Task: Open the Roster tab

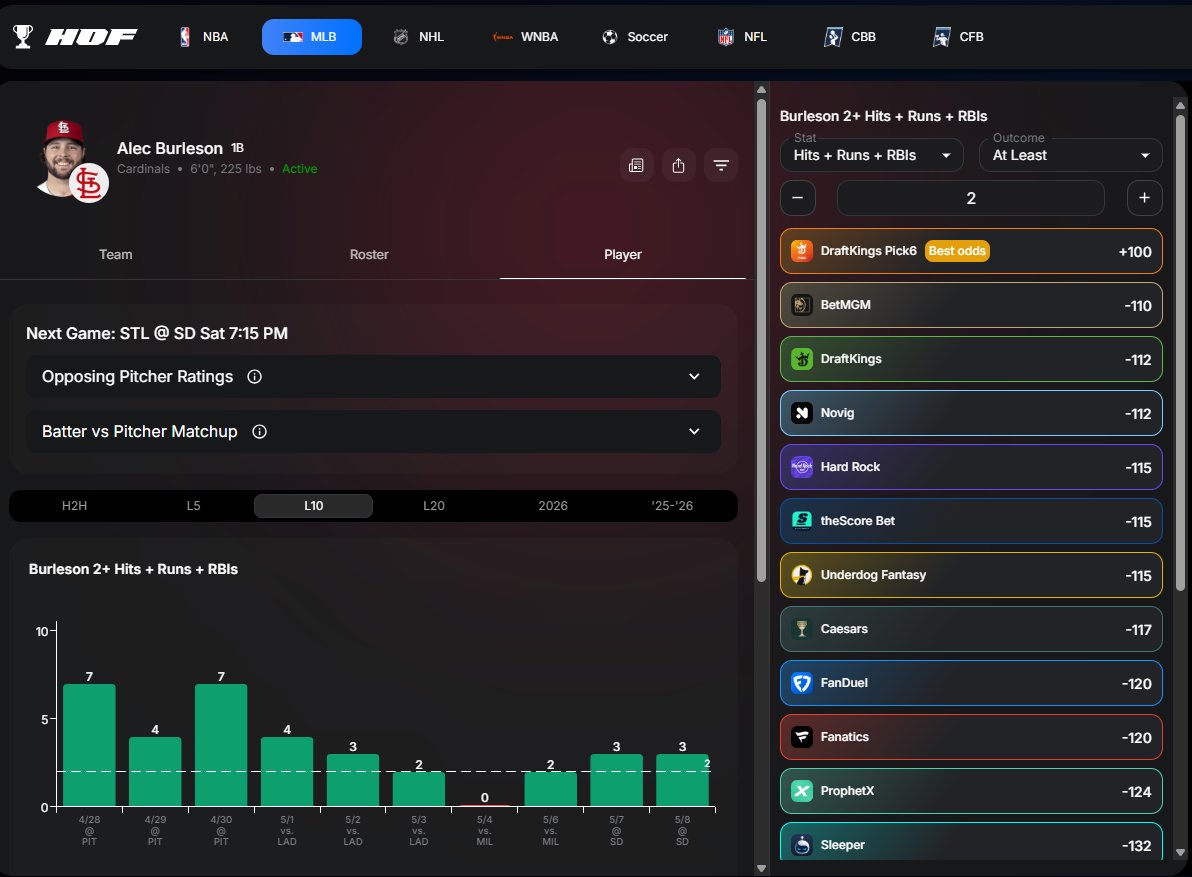Action: click(369, 255)
